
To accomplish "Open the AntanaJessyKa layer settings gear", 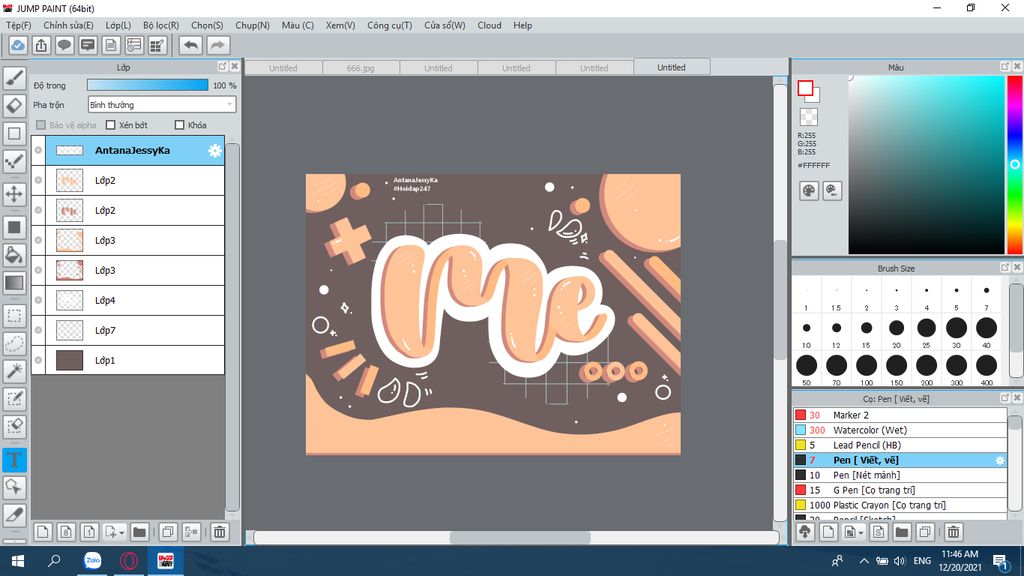I will tap(215, 151).
